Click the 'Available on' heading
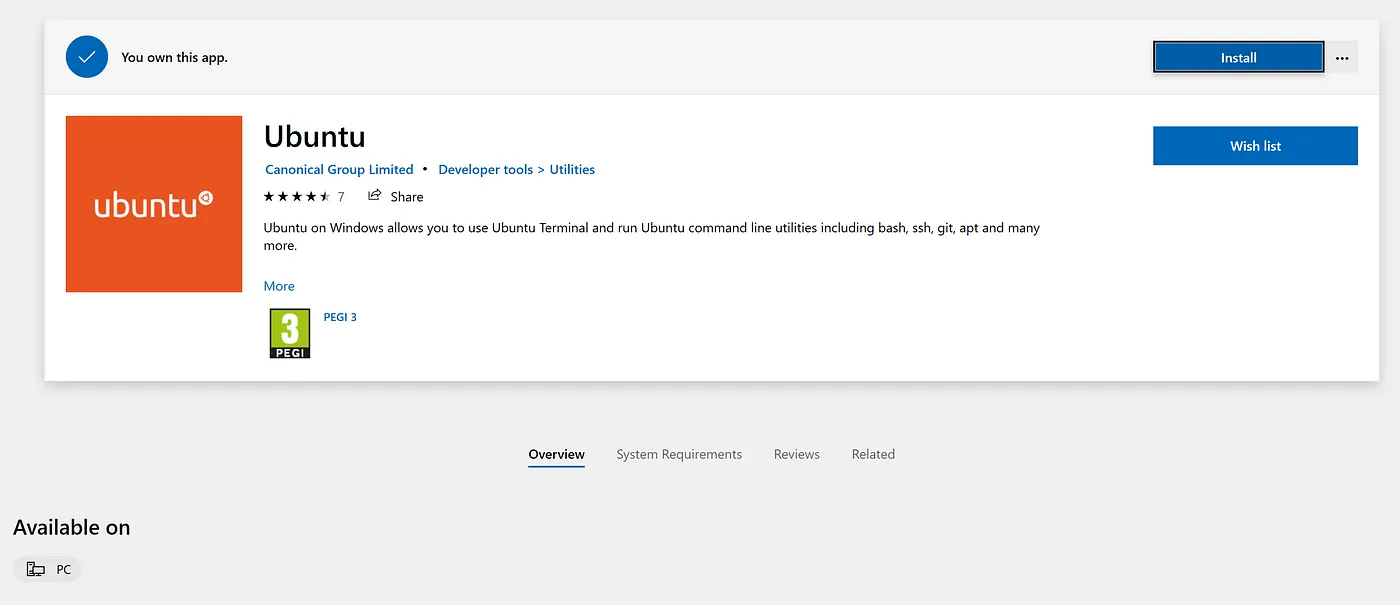1400x605 pixels. pyautogui.click(x=72, y=527)
